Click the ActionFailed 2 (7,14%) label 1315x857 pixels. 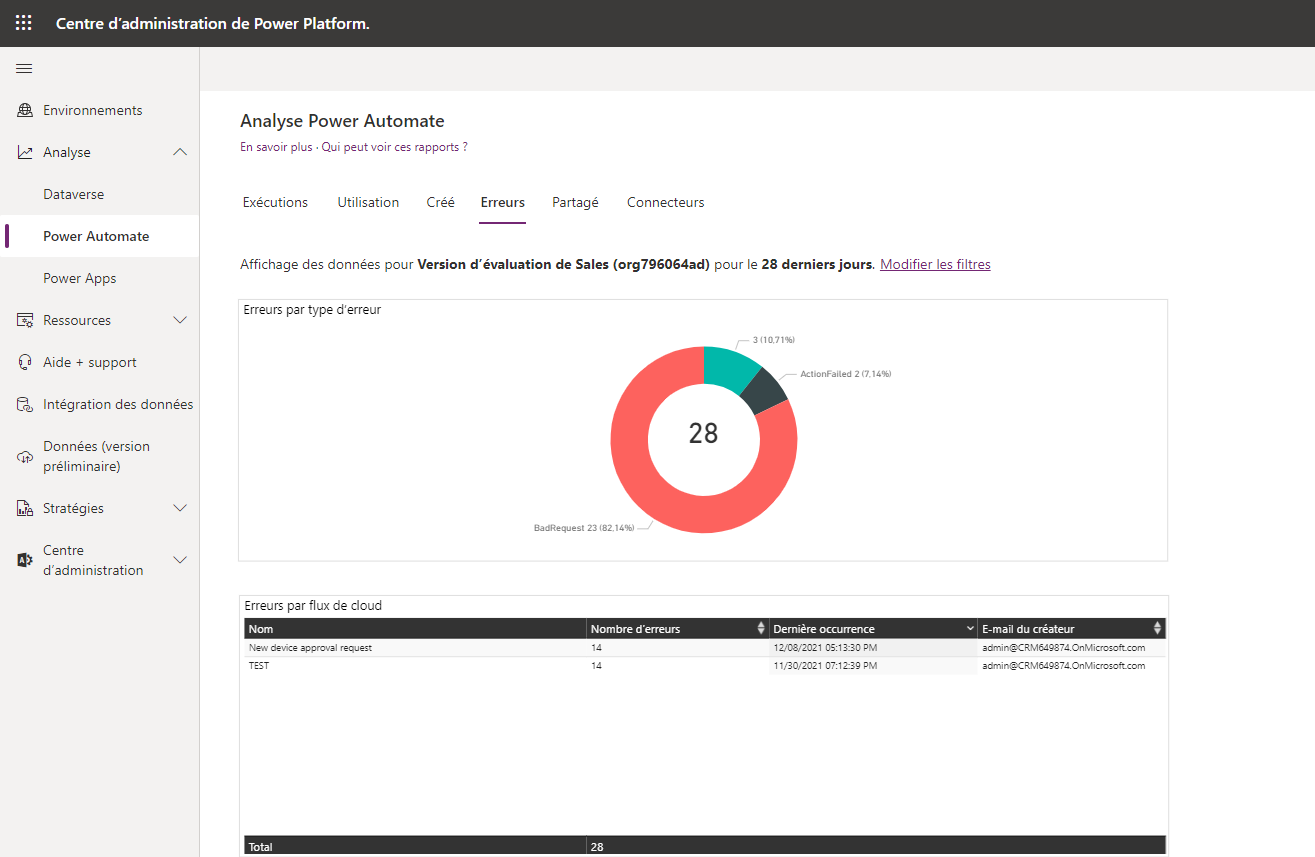point(845,374)
